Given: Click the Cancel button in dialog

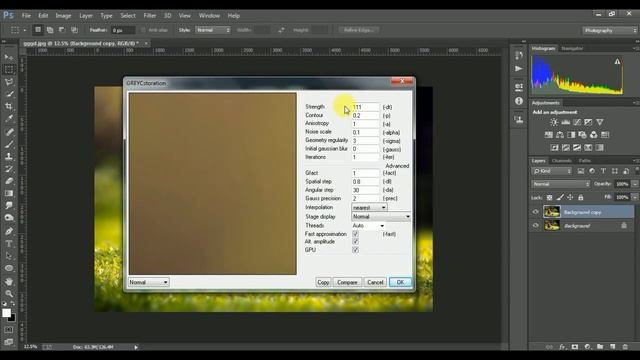Looking at the screenshot, I should coord(375,282).
